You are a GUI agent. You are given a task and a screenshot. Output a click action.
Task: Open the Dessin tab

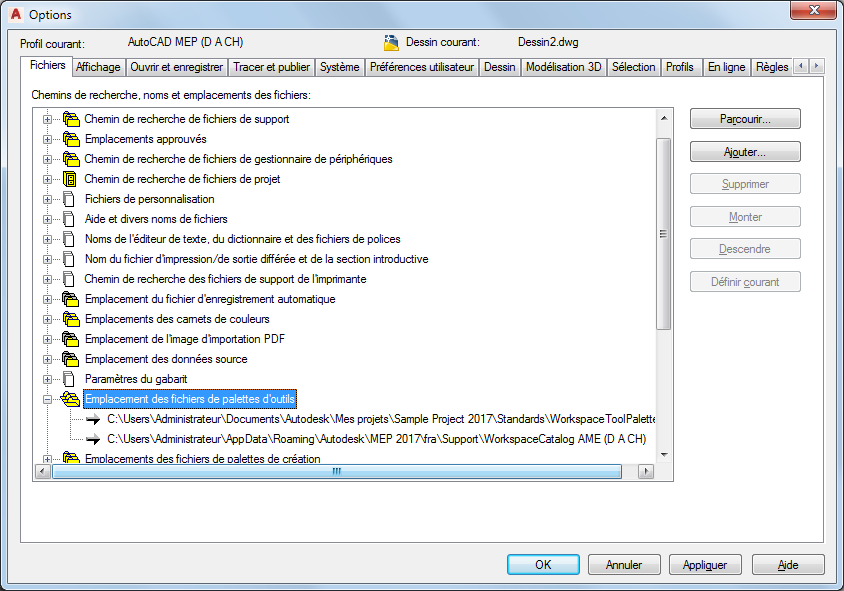coord(500,67)
